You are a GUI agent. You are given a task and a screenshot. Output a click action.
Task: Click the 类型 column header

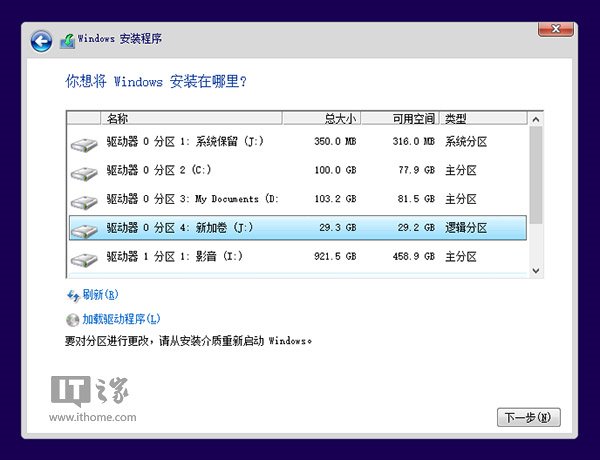pos(483,119)
